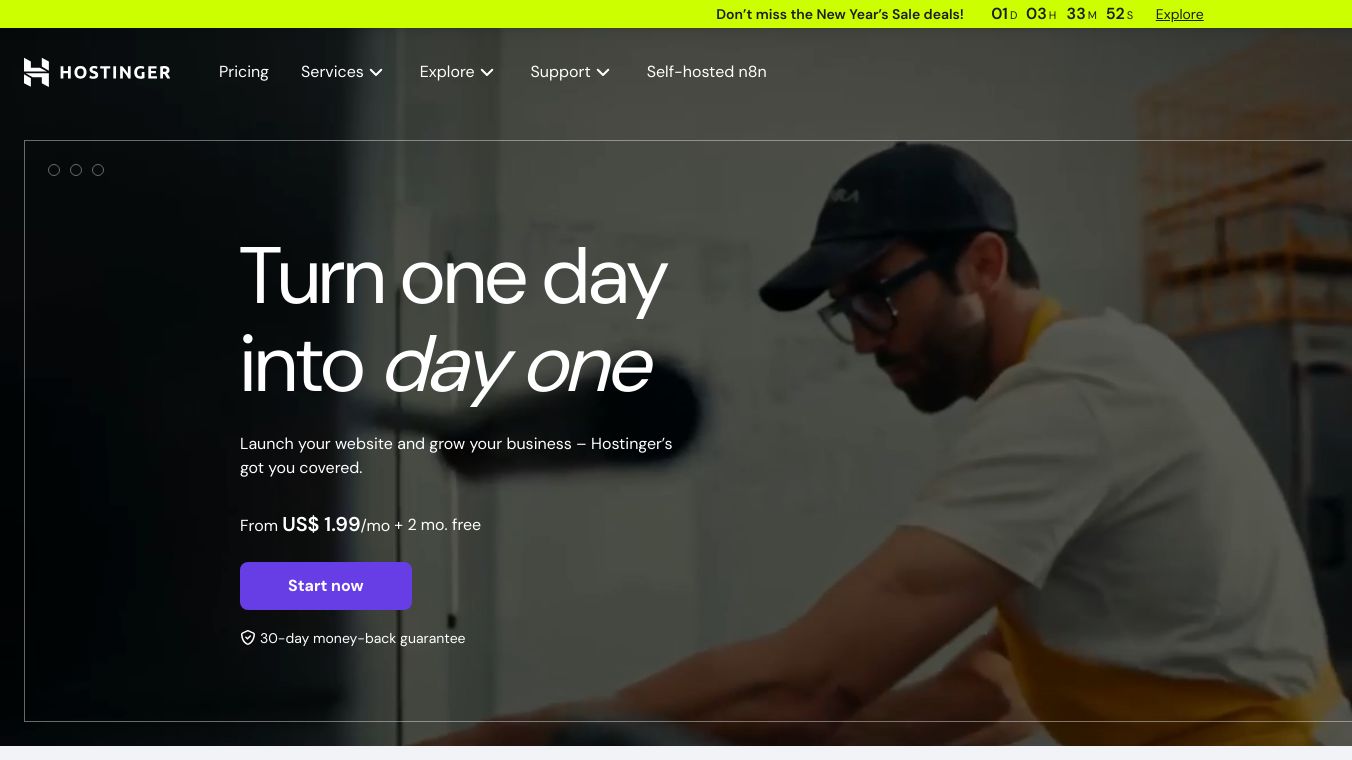
Task: Click the US$ 1.99 price text
Action: coord(321,524)
